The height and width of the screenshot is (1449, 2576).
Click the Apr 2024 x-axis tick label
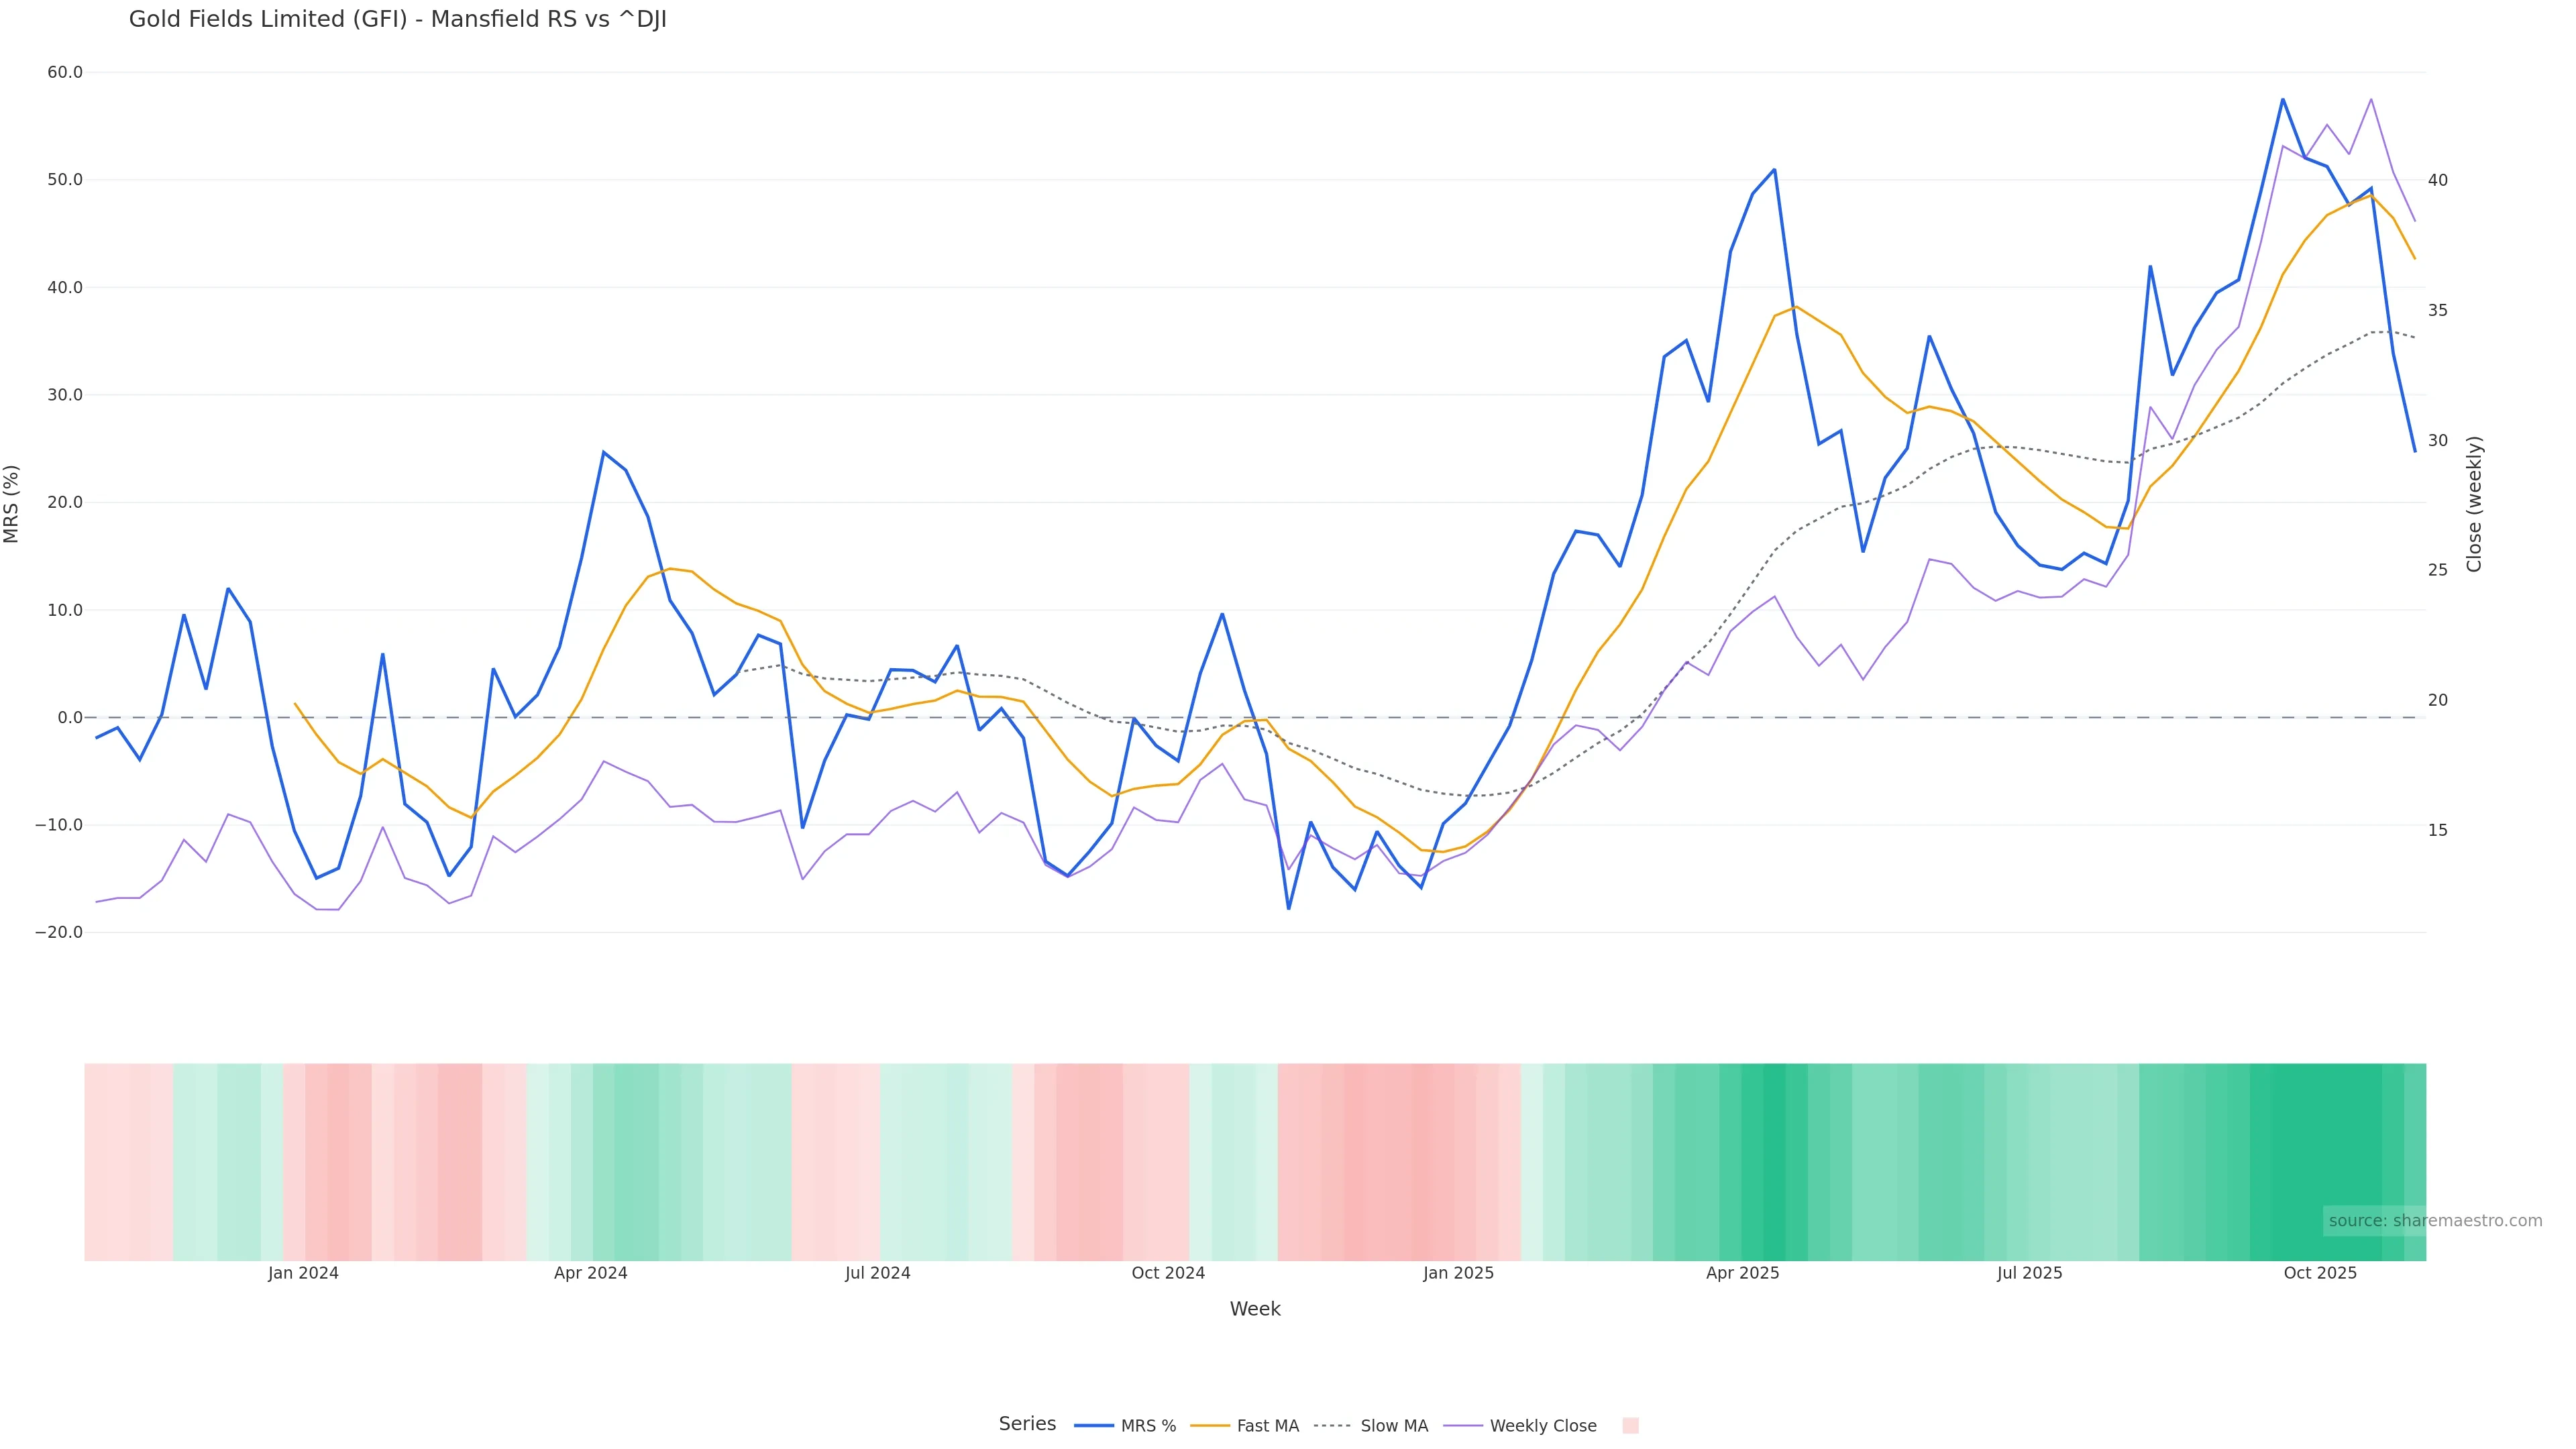(590, 1274)
